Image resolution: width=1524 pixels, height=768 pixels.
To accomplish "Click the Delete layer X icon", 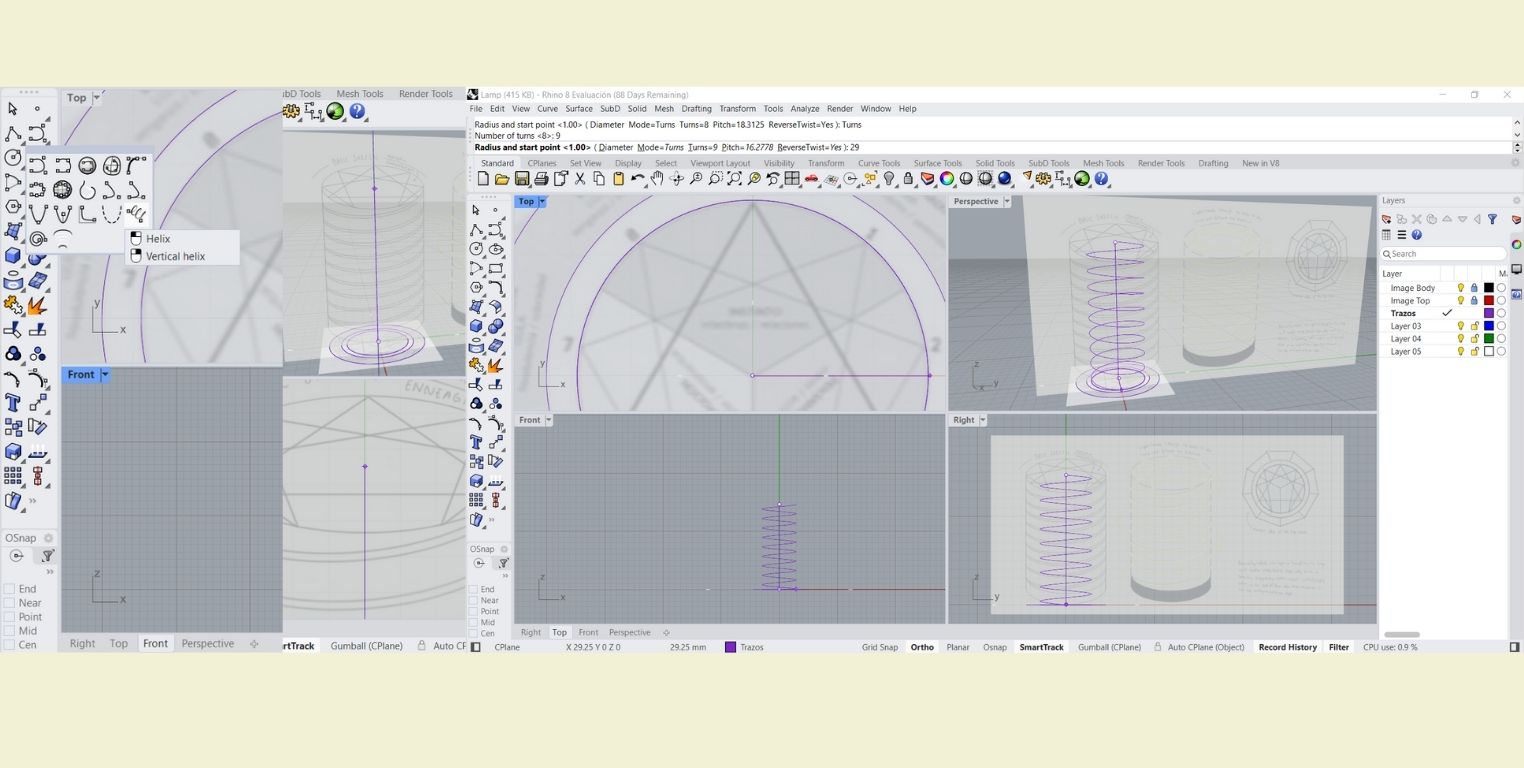I will (1417, 219).
